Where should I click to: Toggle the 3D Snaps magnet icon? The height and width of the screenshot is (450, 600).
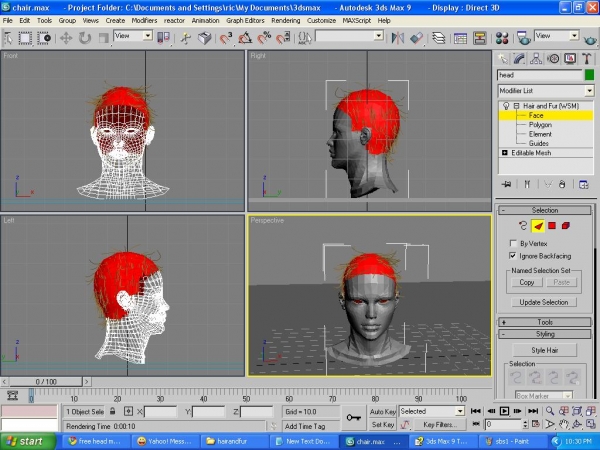tap(226, 38)
